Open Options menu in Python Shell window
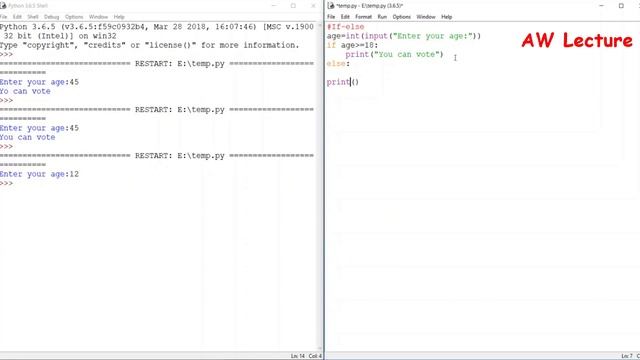Viewport: 640px width, 360px height. coord(74,17)
